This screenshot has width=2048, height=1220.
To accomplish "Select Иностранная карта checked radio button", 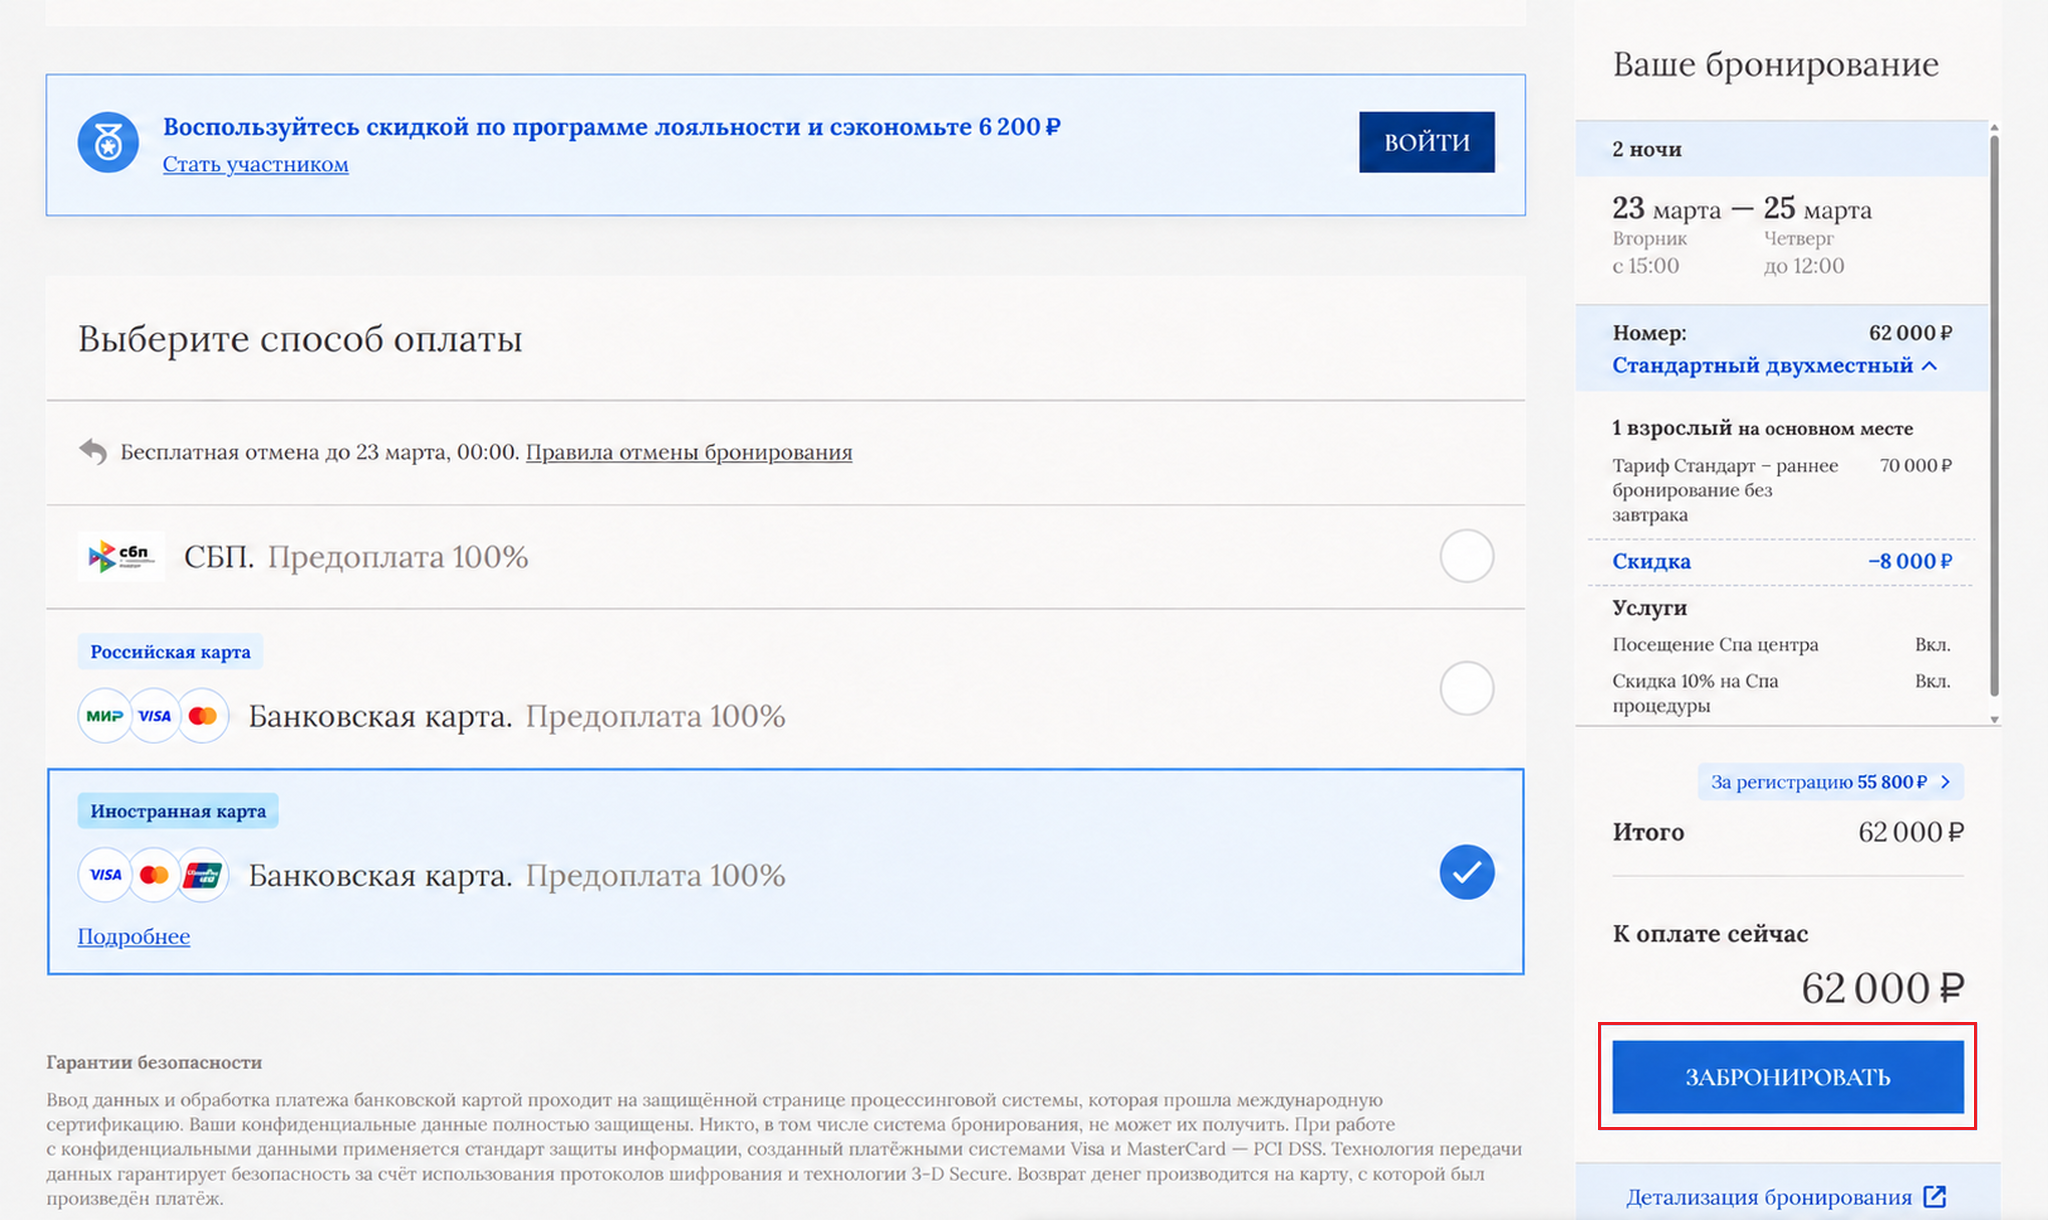I will (x=1467, y=872).
